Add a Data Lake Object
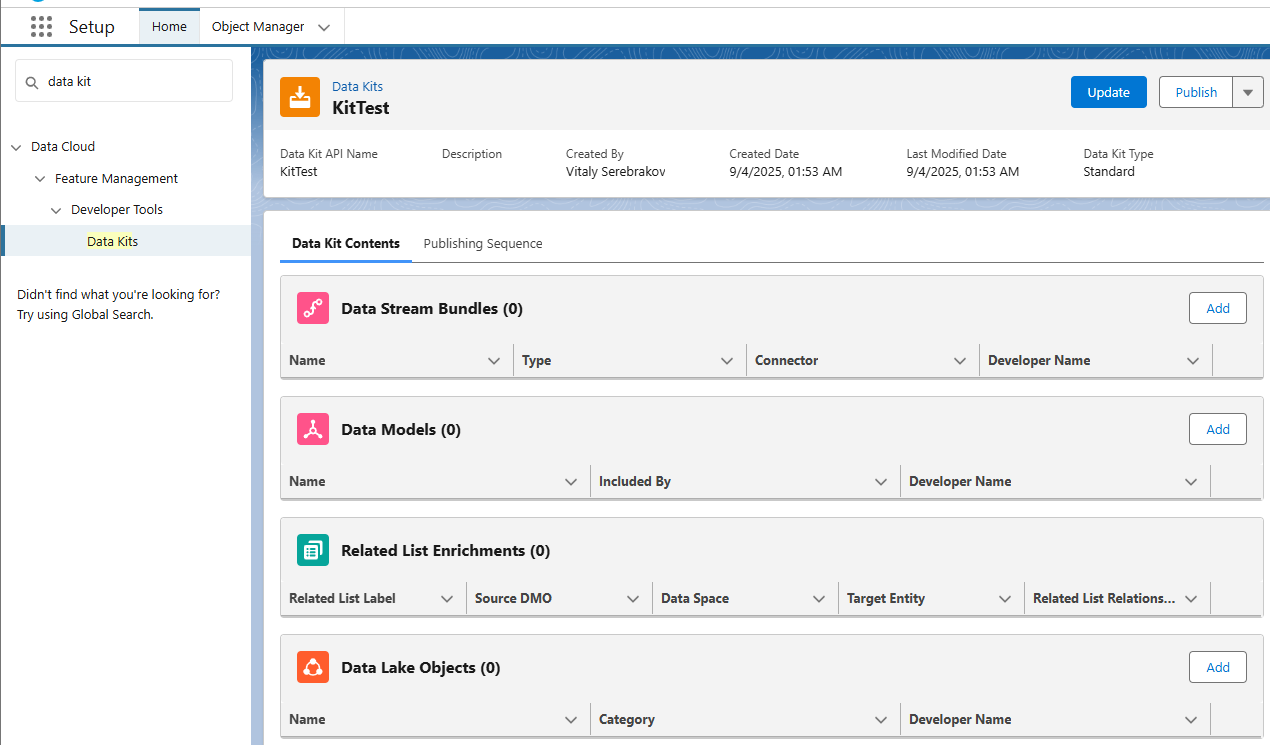 [x=1218, y=667]
